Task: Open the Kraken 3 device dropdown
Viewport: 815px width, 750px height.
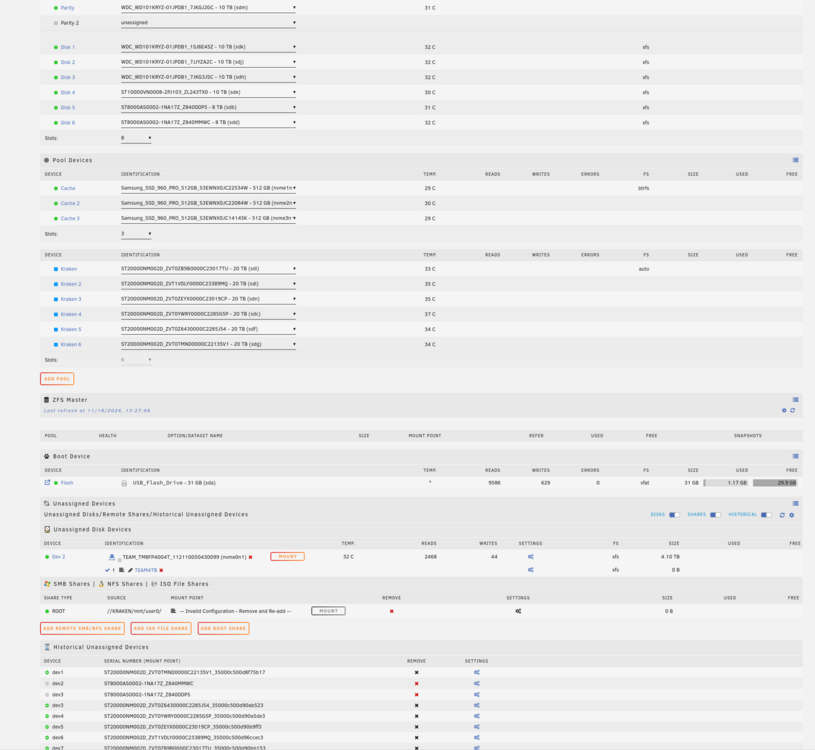Action: tap(208, 299)
